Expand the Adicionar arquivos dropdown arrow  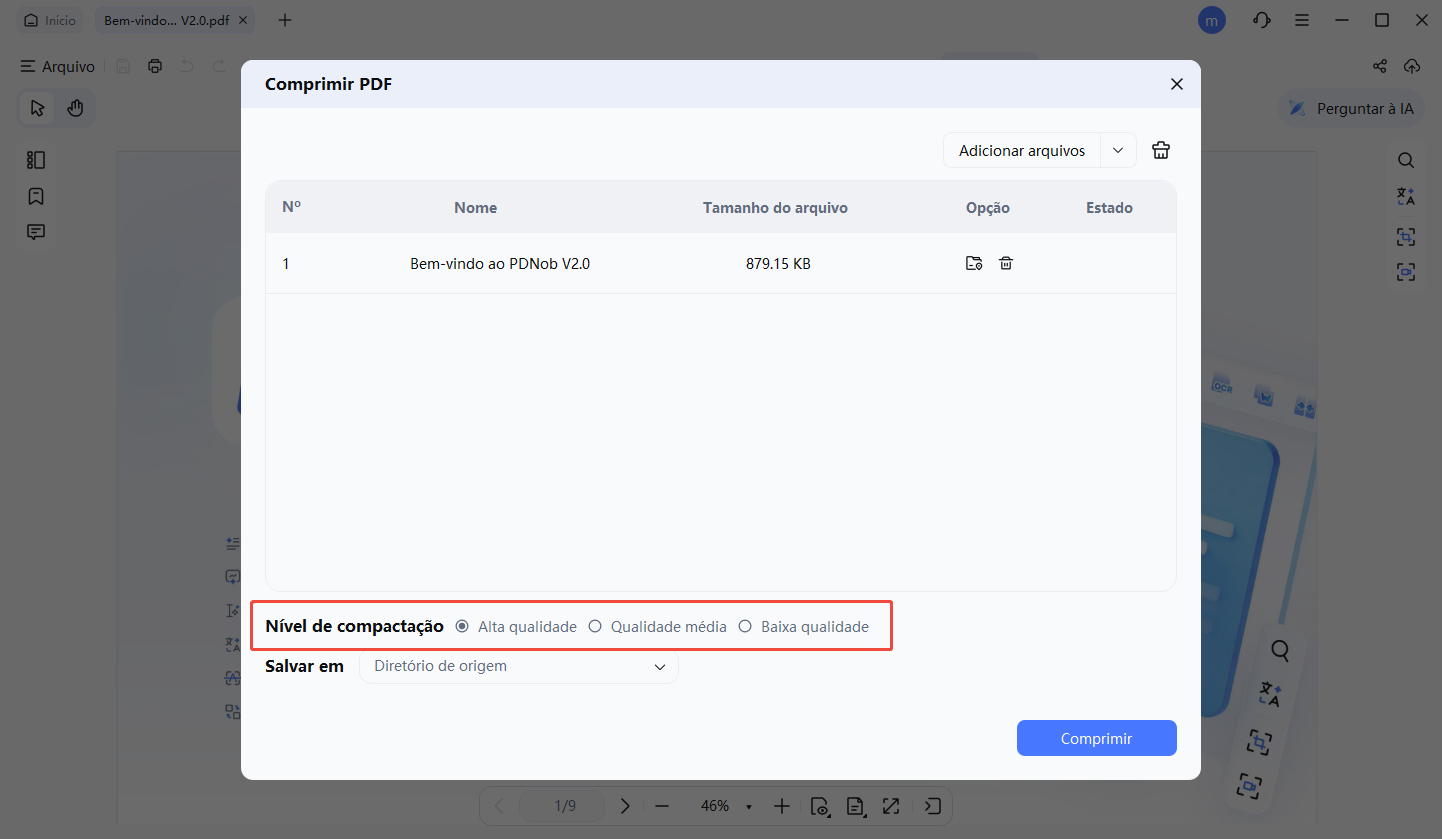pos(1118,149)
